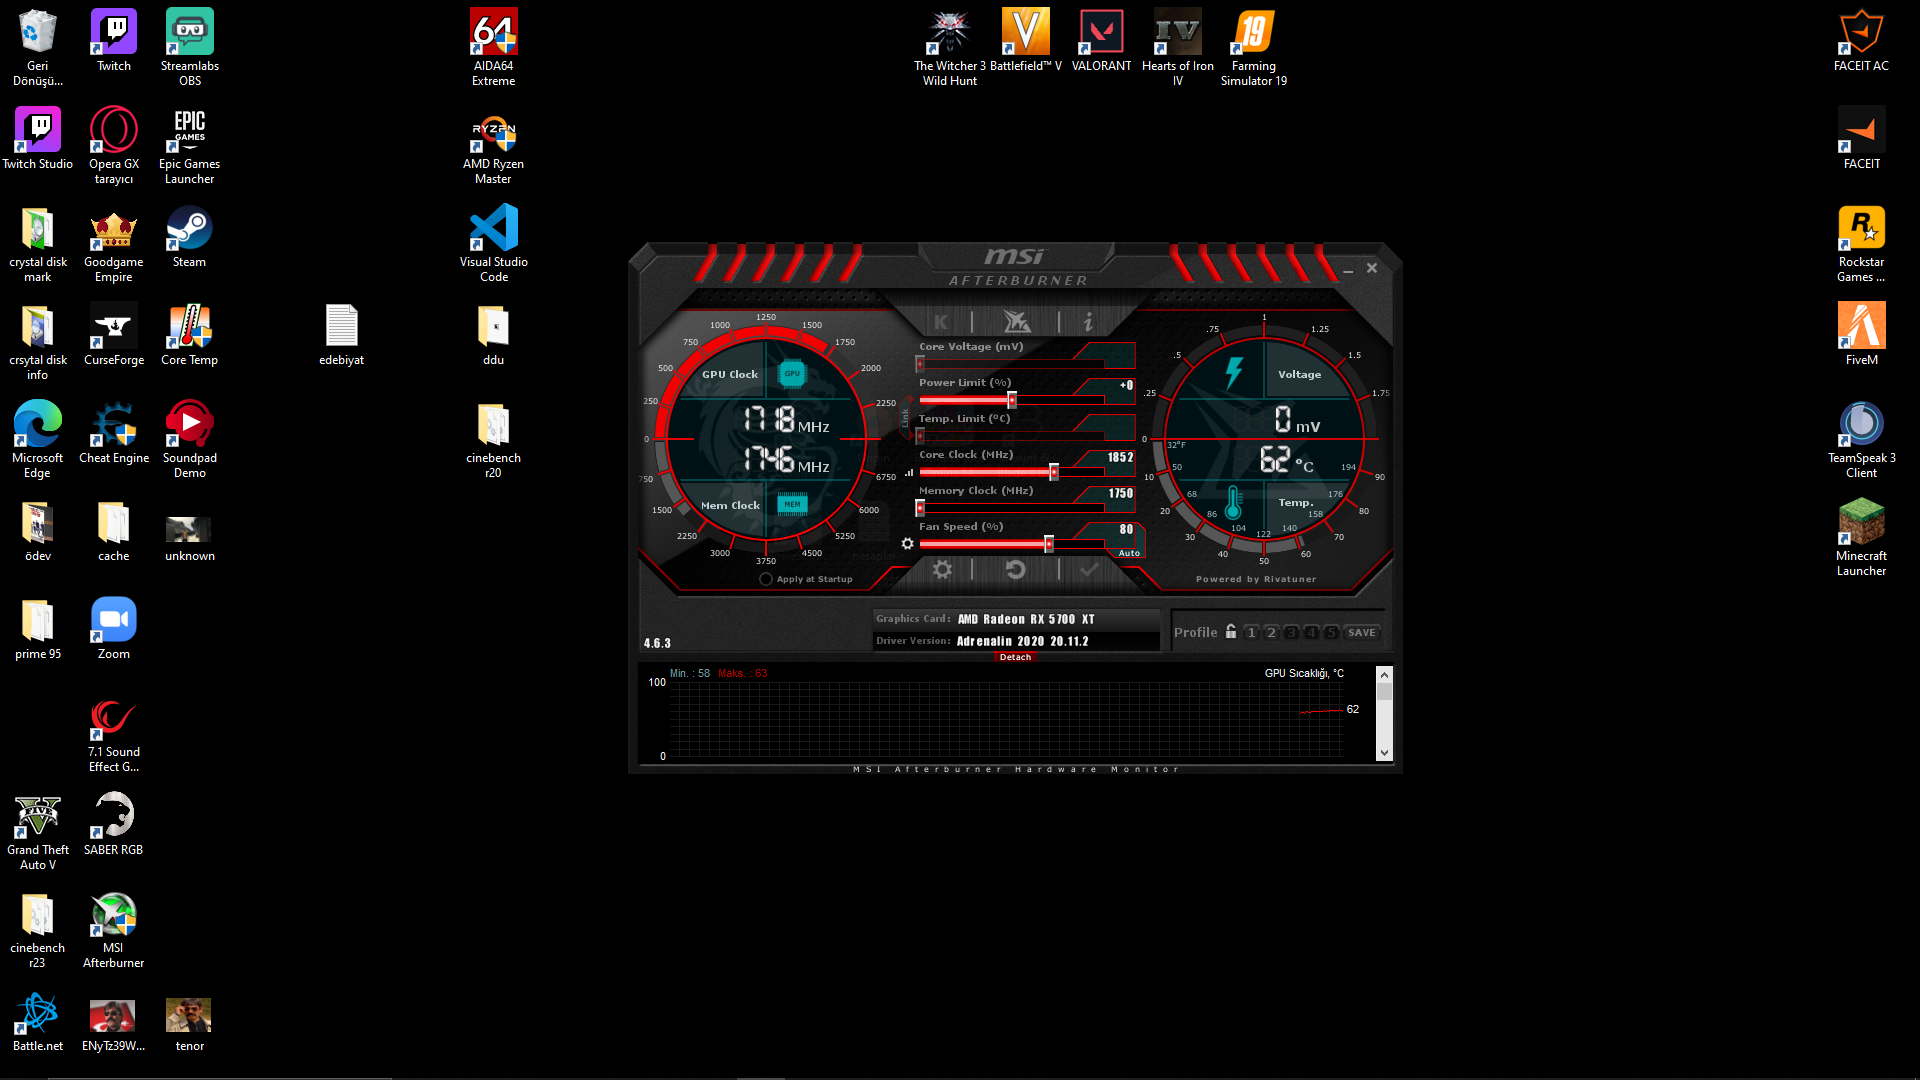The image size is (1920, 1080).
Task: Open the information i icon
Action: (1088, 322)
